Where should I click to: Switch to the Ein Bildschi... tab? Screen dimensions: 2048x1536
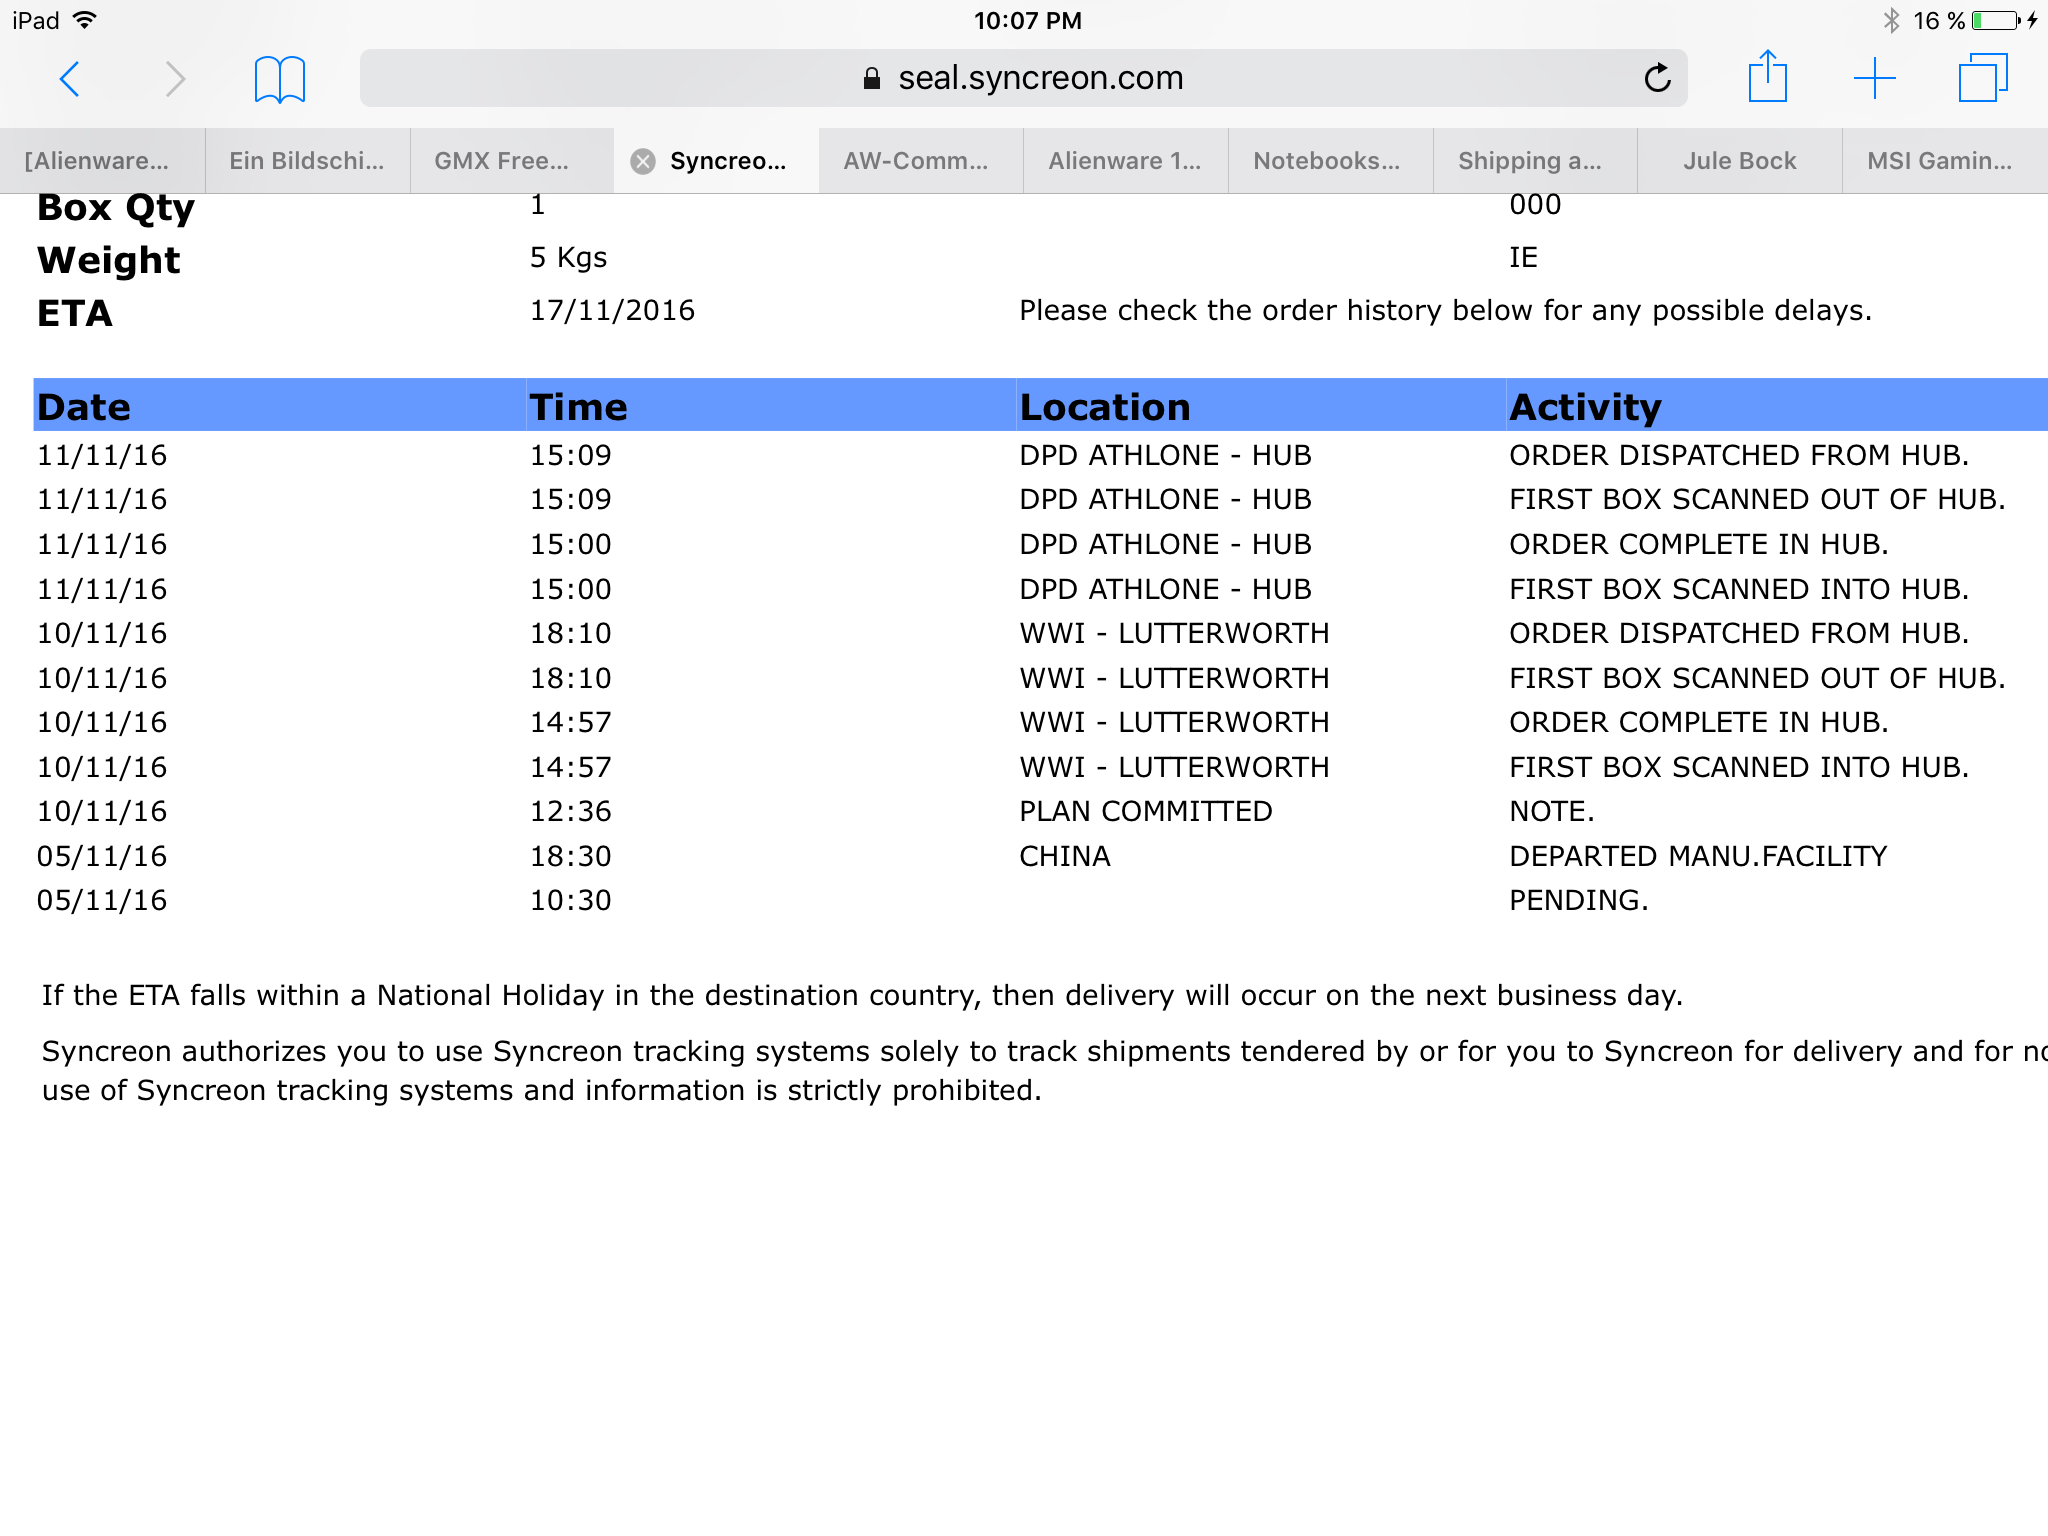[306, 161]
